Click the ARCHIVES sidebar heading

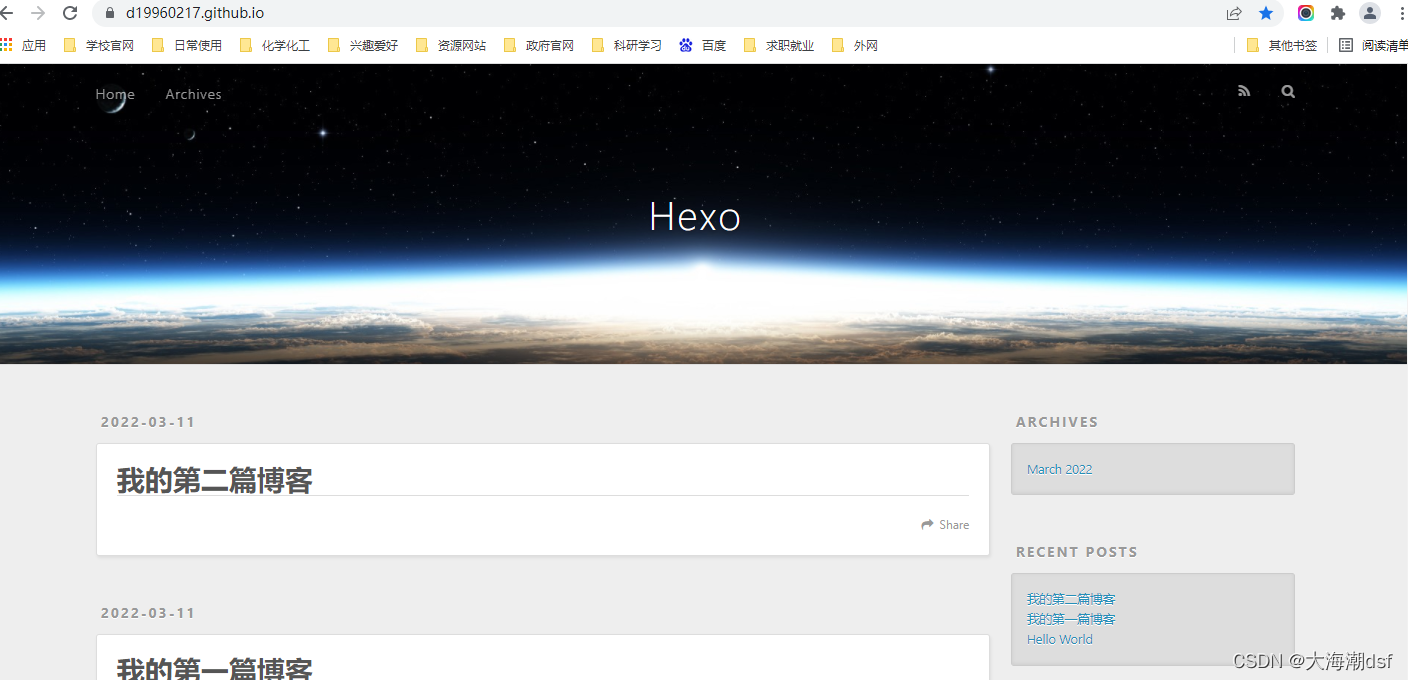[x=1057, y=422]
